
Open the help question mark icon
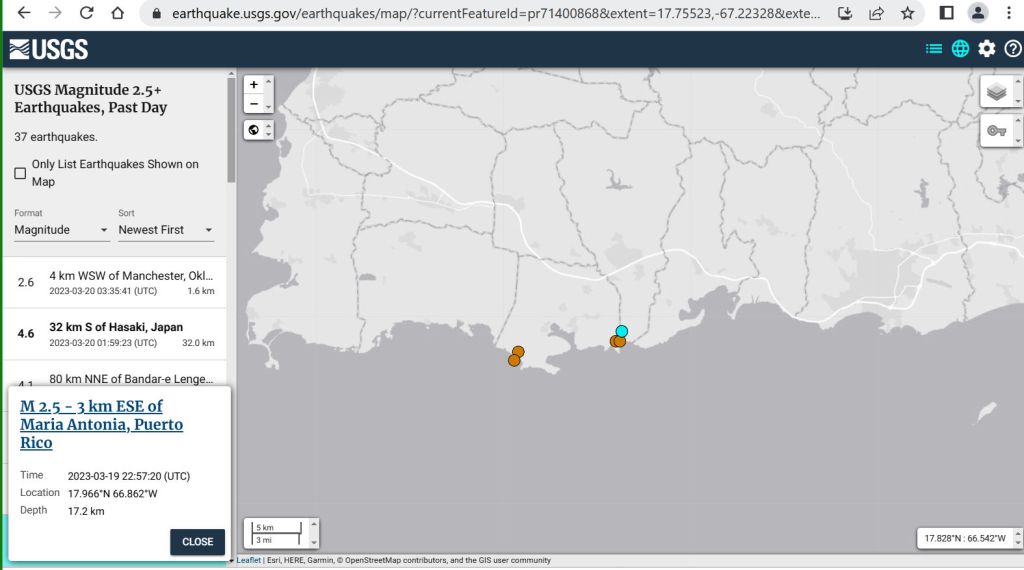pyautogui.click(x=1012, y=49)
